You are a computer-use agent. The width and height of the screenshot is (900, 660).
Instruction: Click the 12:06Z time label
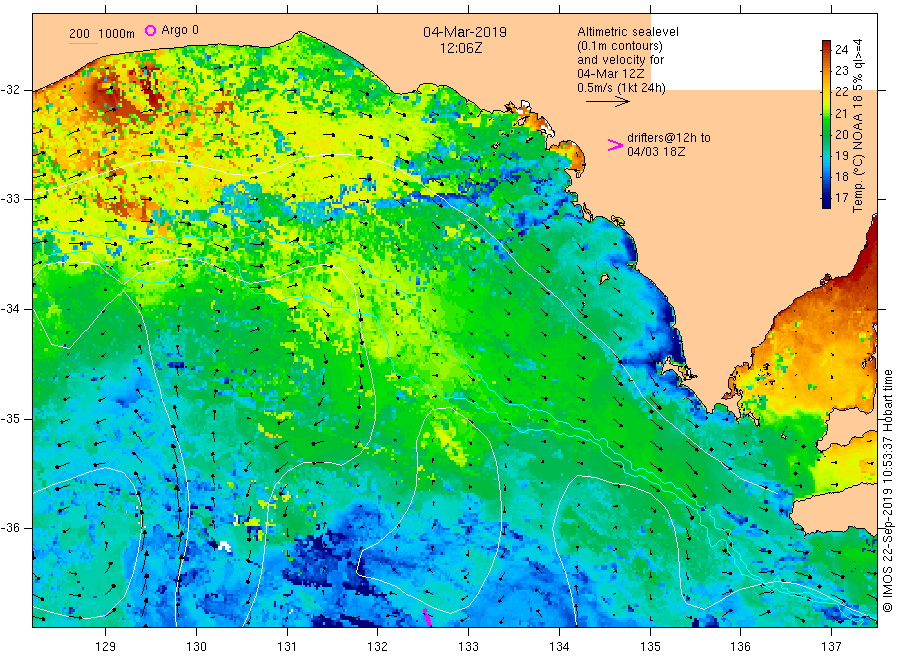pos(461,48)
